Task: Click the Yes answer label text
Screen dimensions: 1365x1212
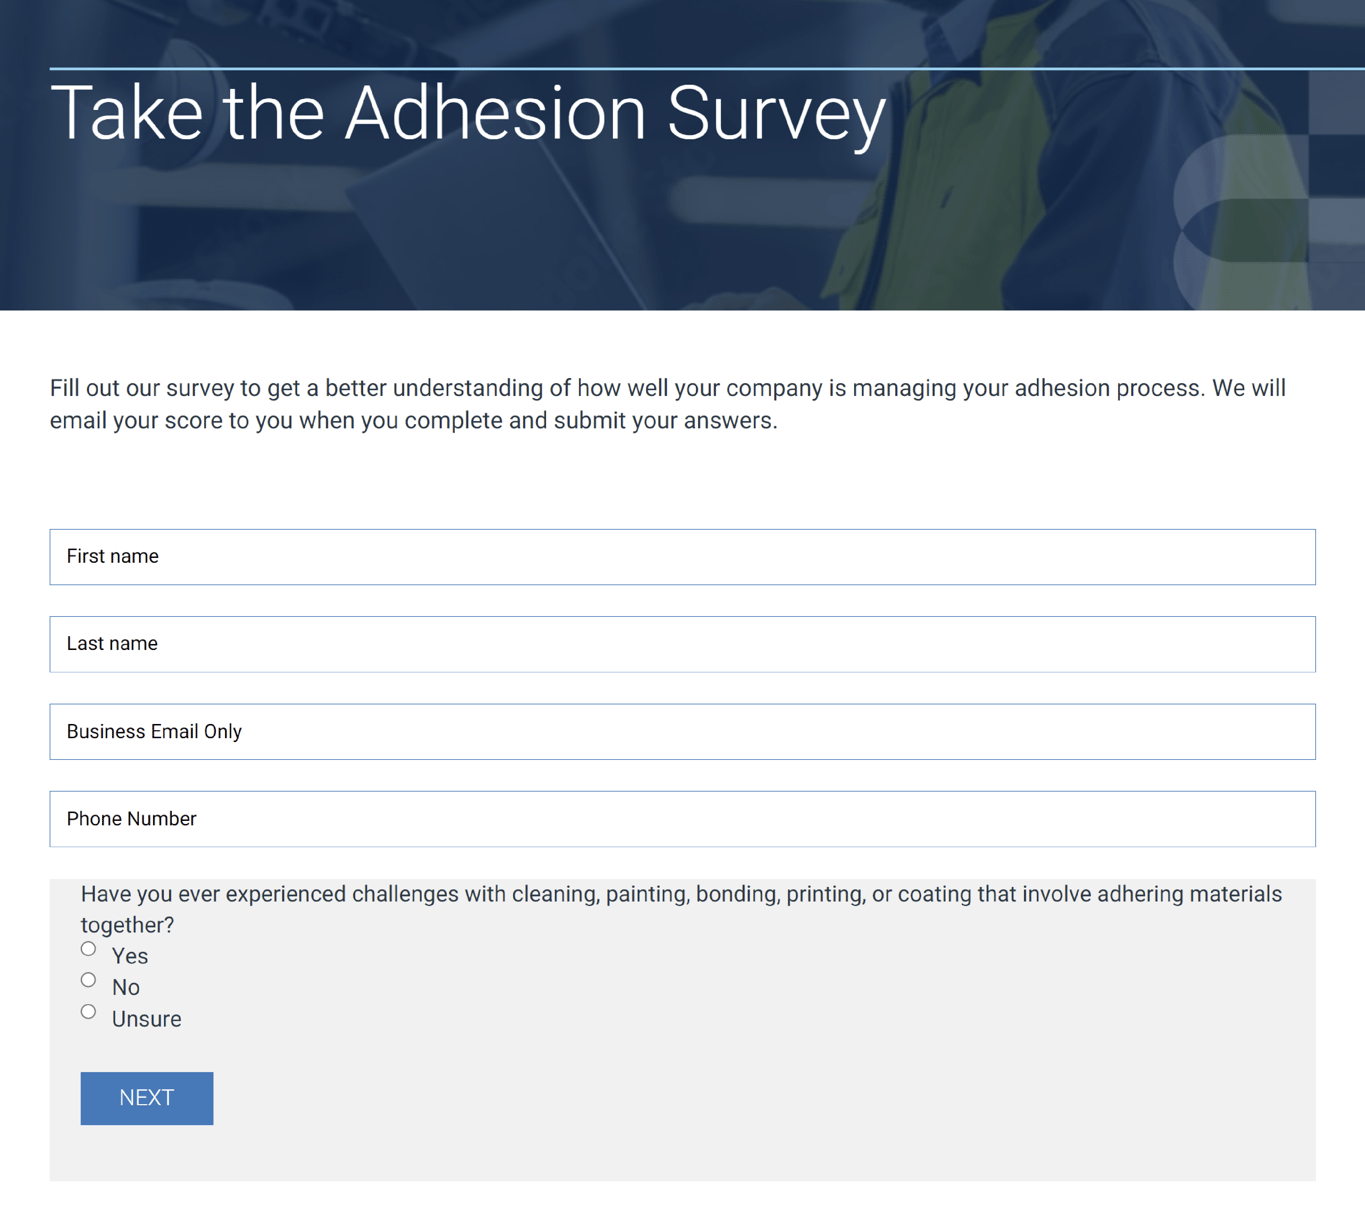Action: 129,956
